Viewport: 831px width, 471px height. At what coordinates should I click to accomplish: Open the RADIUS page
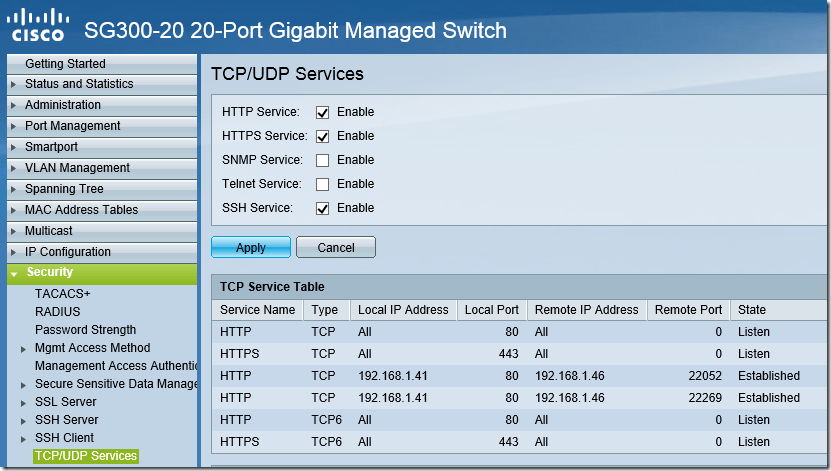[58, 312]
